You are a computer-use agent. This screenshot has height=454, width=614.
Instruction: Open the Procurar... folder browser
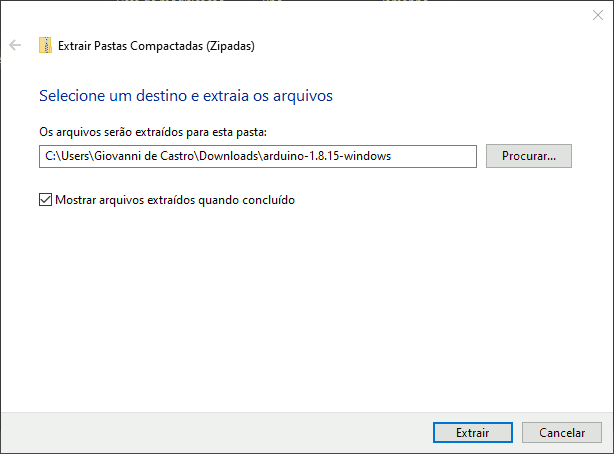[x=529, y=156]
